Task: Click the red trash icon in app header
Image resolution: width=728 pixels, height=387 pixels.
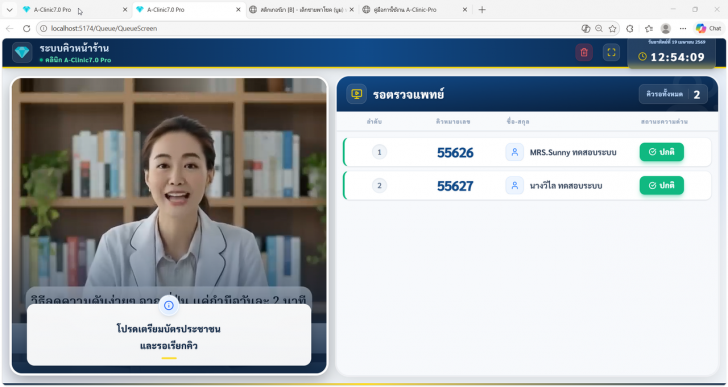Action: point(584,52)
